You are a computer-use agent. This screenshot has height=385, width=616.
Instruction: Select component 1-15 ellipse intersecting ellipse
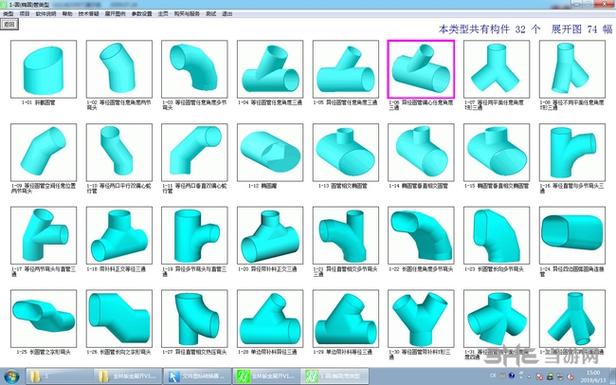[x=496, y=152]
